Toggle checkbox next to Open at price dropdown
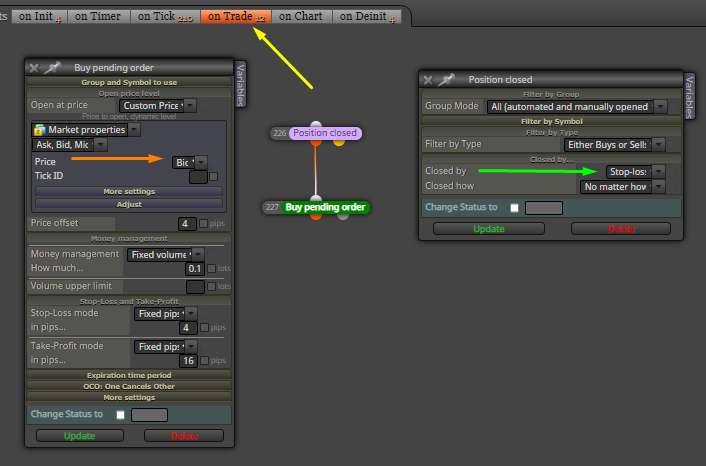Screen dimensions: 706x466 (204, 105)
